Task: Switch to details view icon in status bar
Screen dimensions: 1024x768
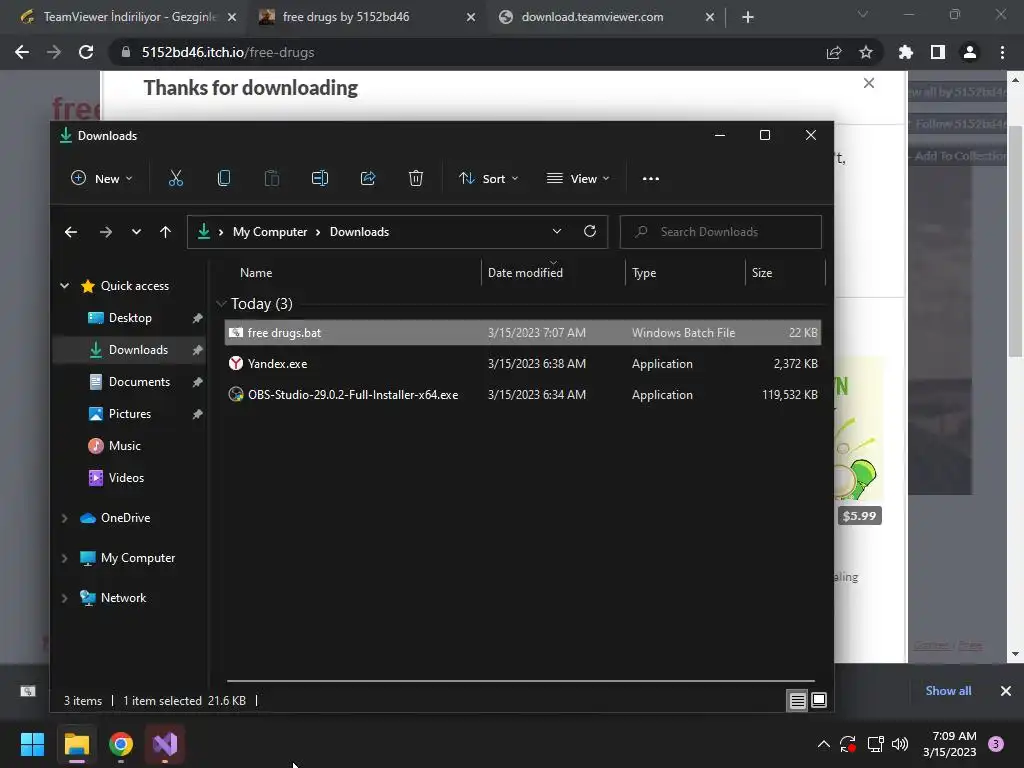Action: click(797, 701)
